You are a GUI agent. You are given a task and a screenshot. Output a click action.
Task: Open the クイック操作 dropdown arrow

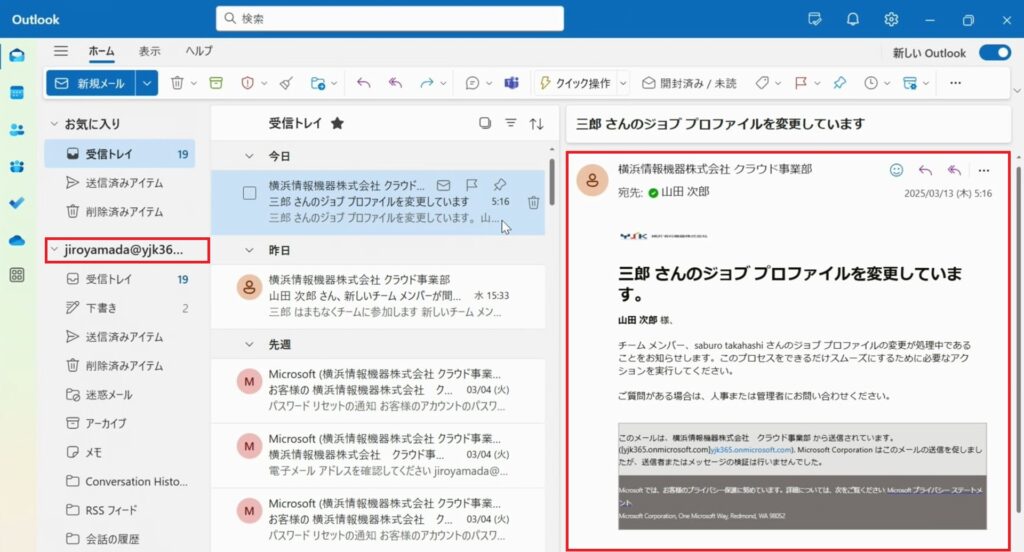(x=623, y=84)
